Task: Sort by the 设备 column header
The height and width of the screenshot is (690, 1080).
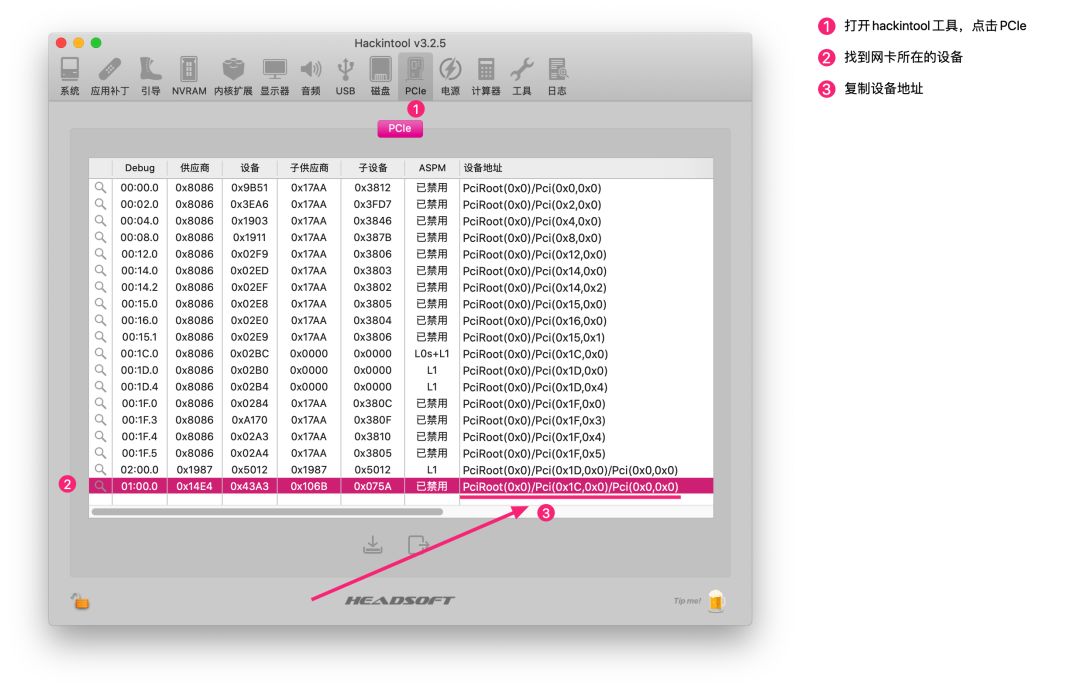Action: click(250, 168)
